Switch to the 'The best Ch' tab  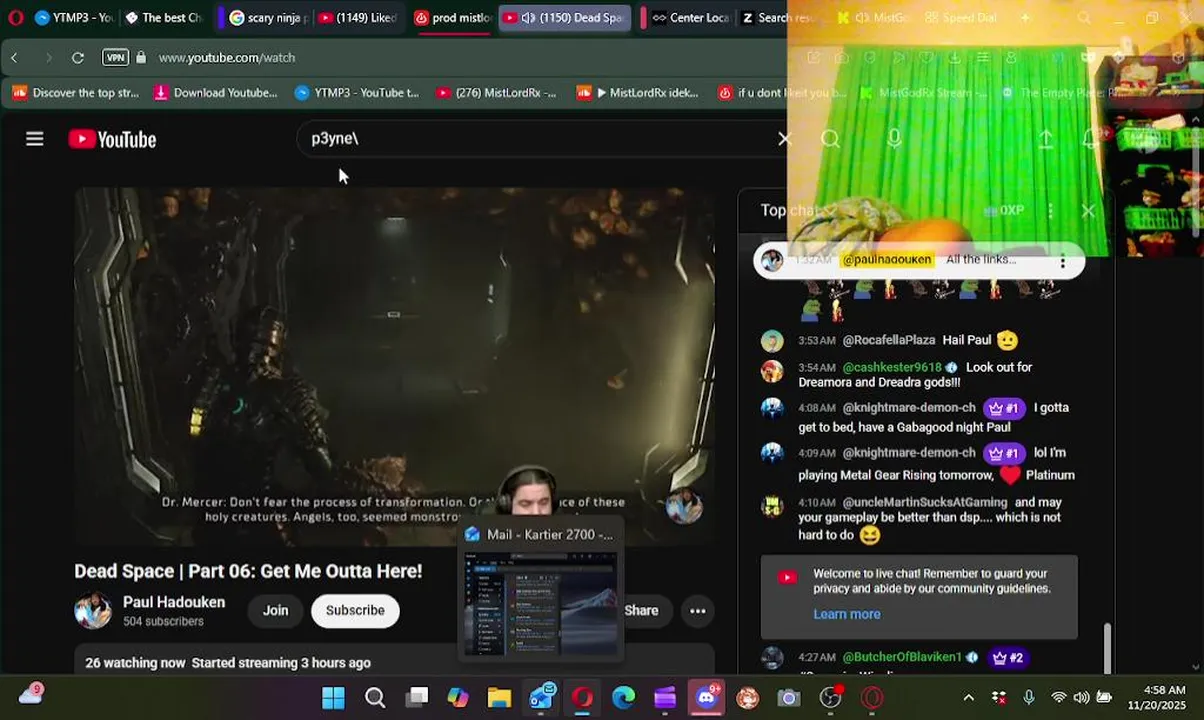(163, 17)
